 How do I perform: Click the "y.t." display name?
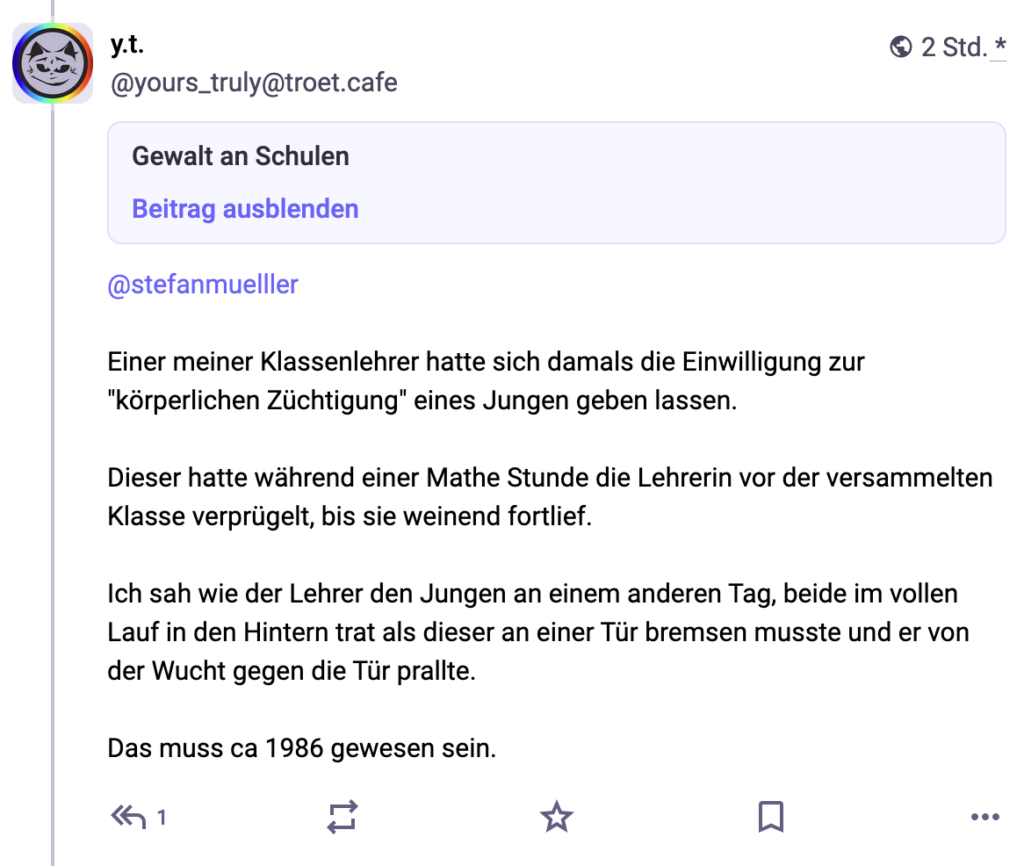(x=127, y=45)
